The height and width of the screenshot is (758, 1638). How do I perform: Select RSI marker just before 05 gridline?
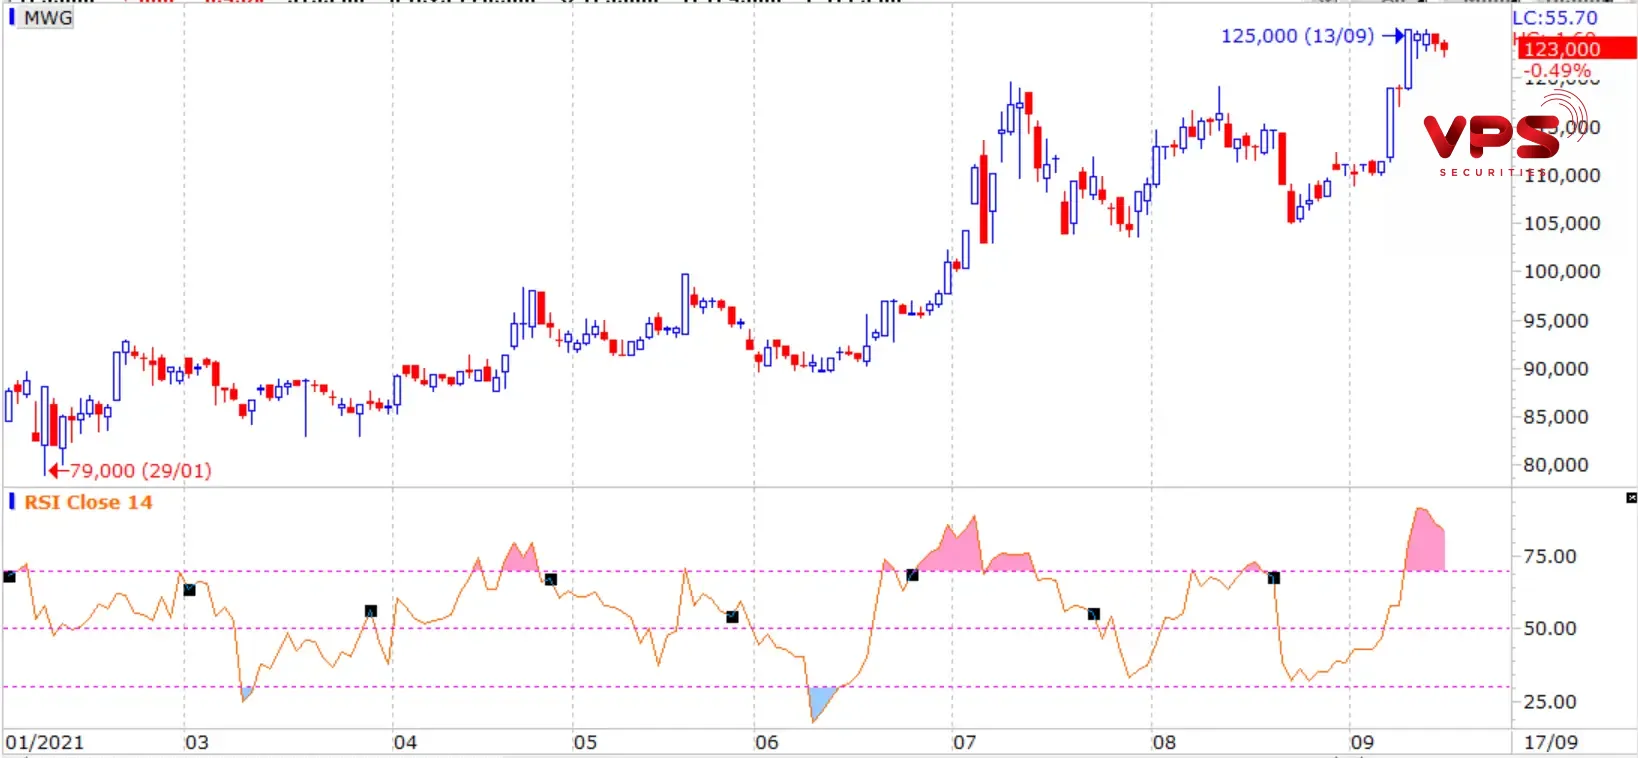click(550, 579)
